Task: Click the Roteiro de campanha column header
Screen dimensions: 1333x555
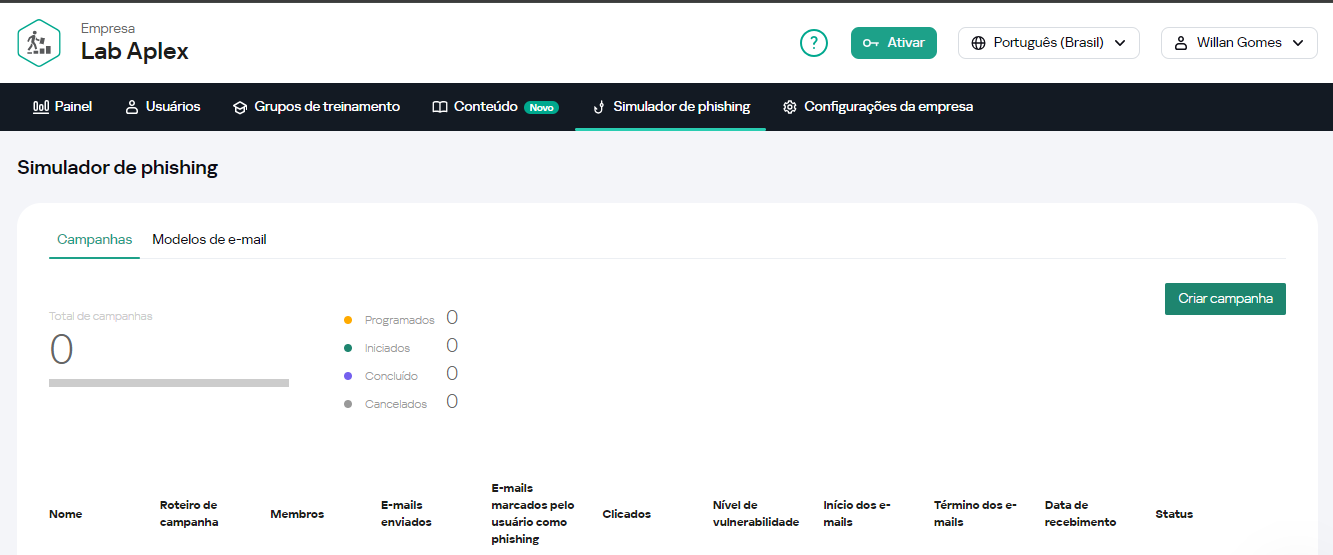Action: 189,514
